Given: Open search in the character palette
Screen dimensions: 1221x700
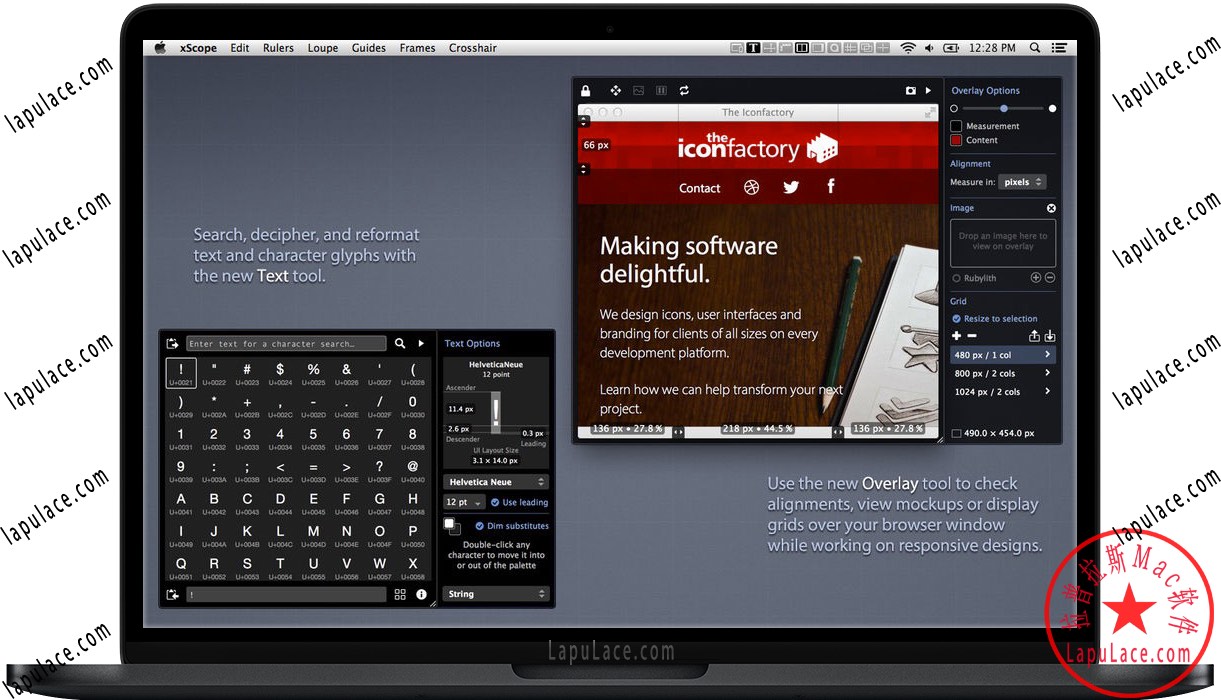Looking at the screenshot, I should 401,343.
